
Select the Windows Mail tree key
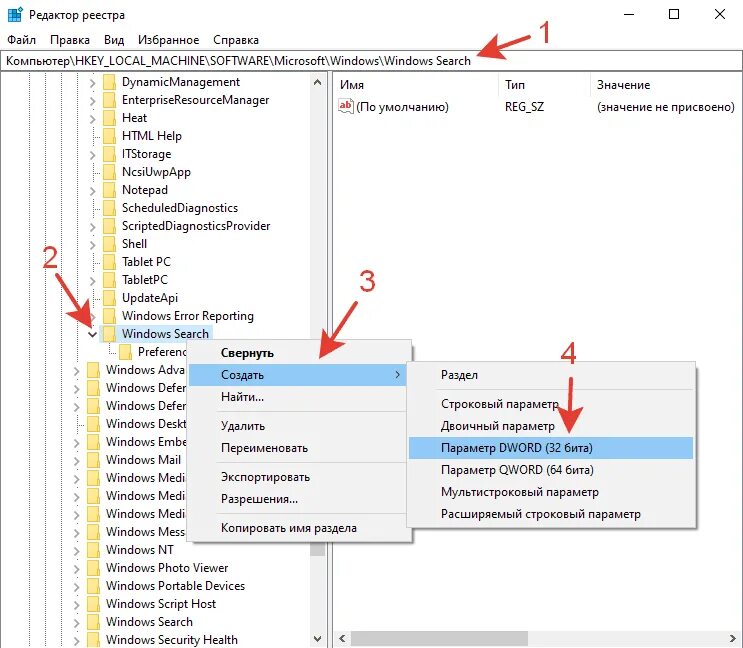[143, 459]
